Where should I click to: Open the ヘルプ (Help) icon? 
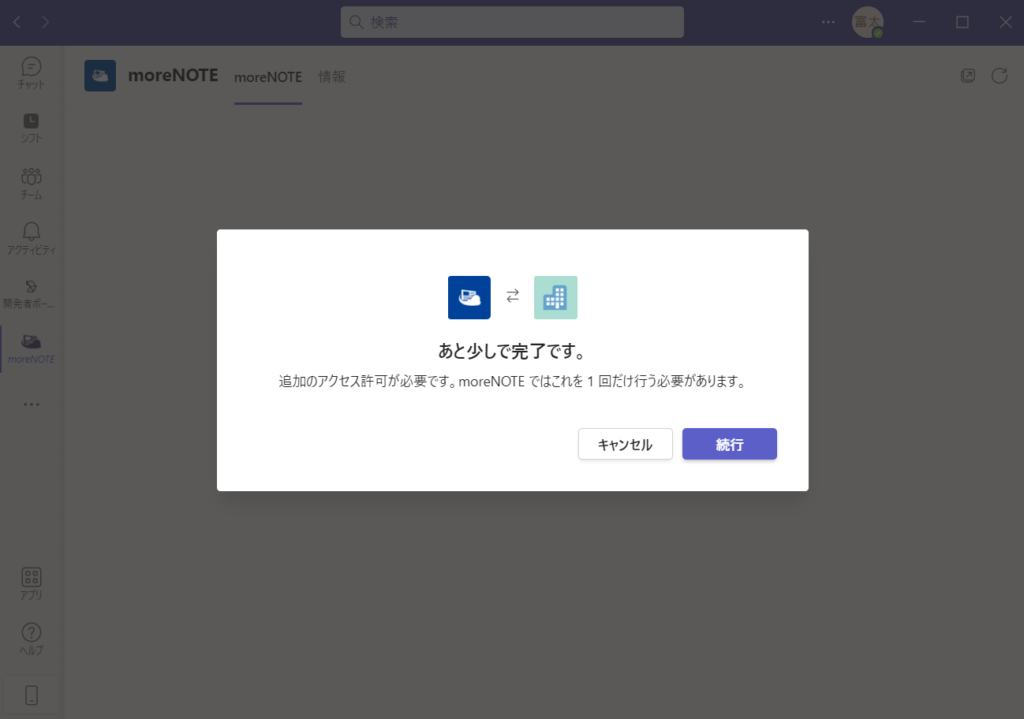tap(31, 639)
